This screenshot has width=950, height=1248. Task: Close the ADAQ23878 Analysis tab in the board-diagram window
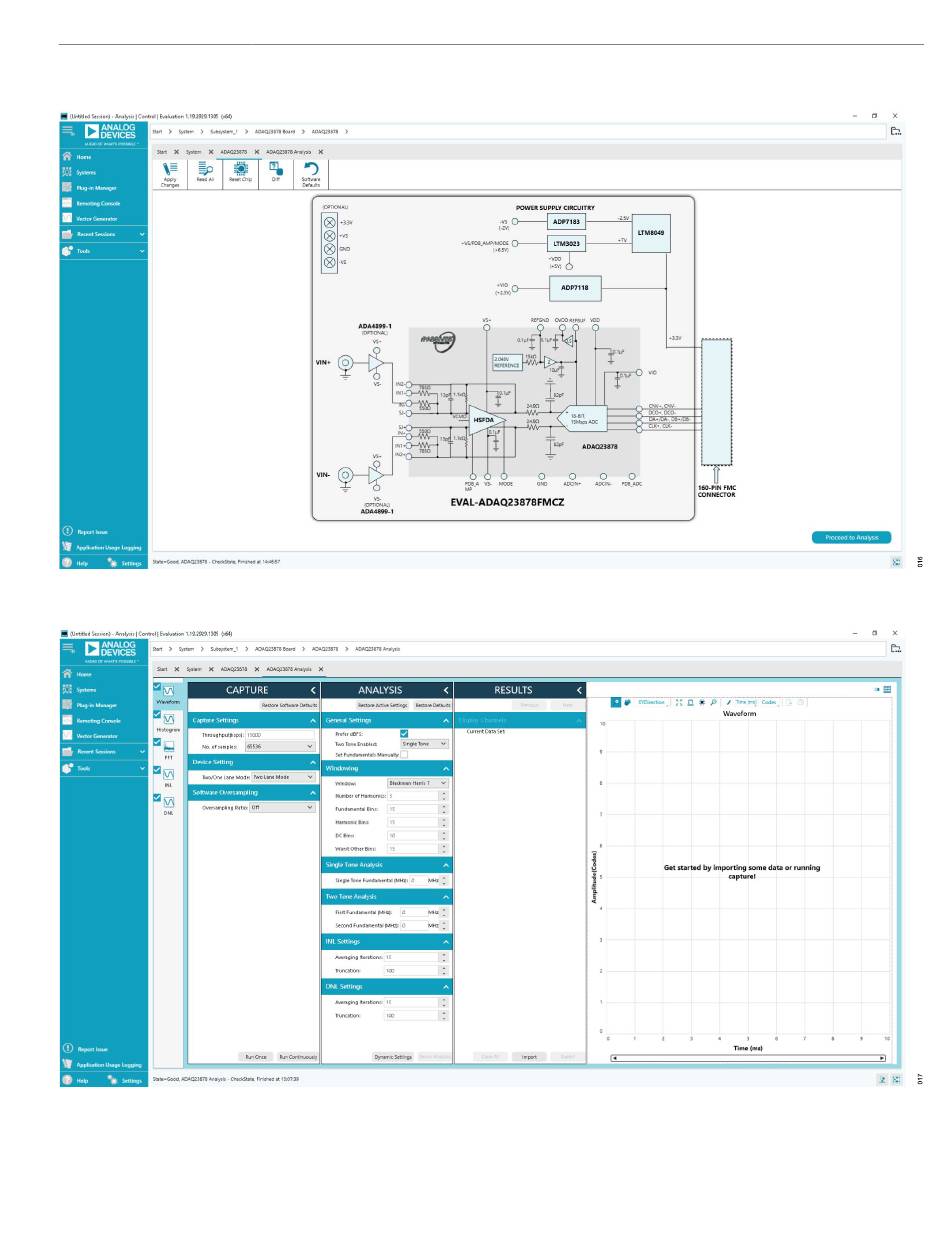(x=320, y=151)
